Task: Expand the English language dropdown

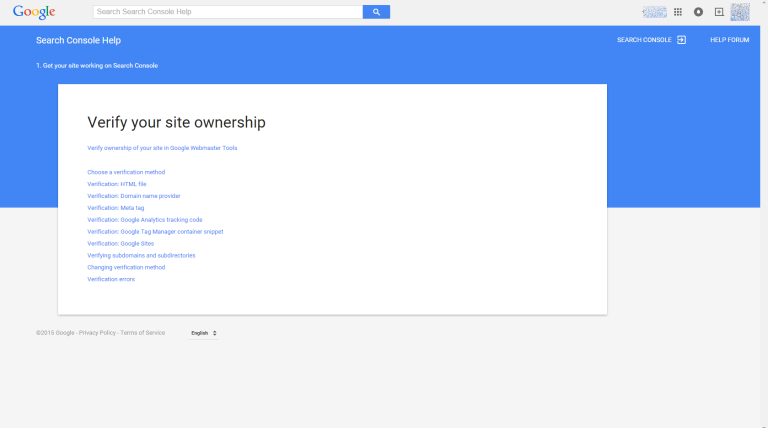Action: (x=204, y=333)
